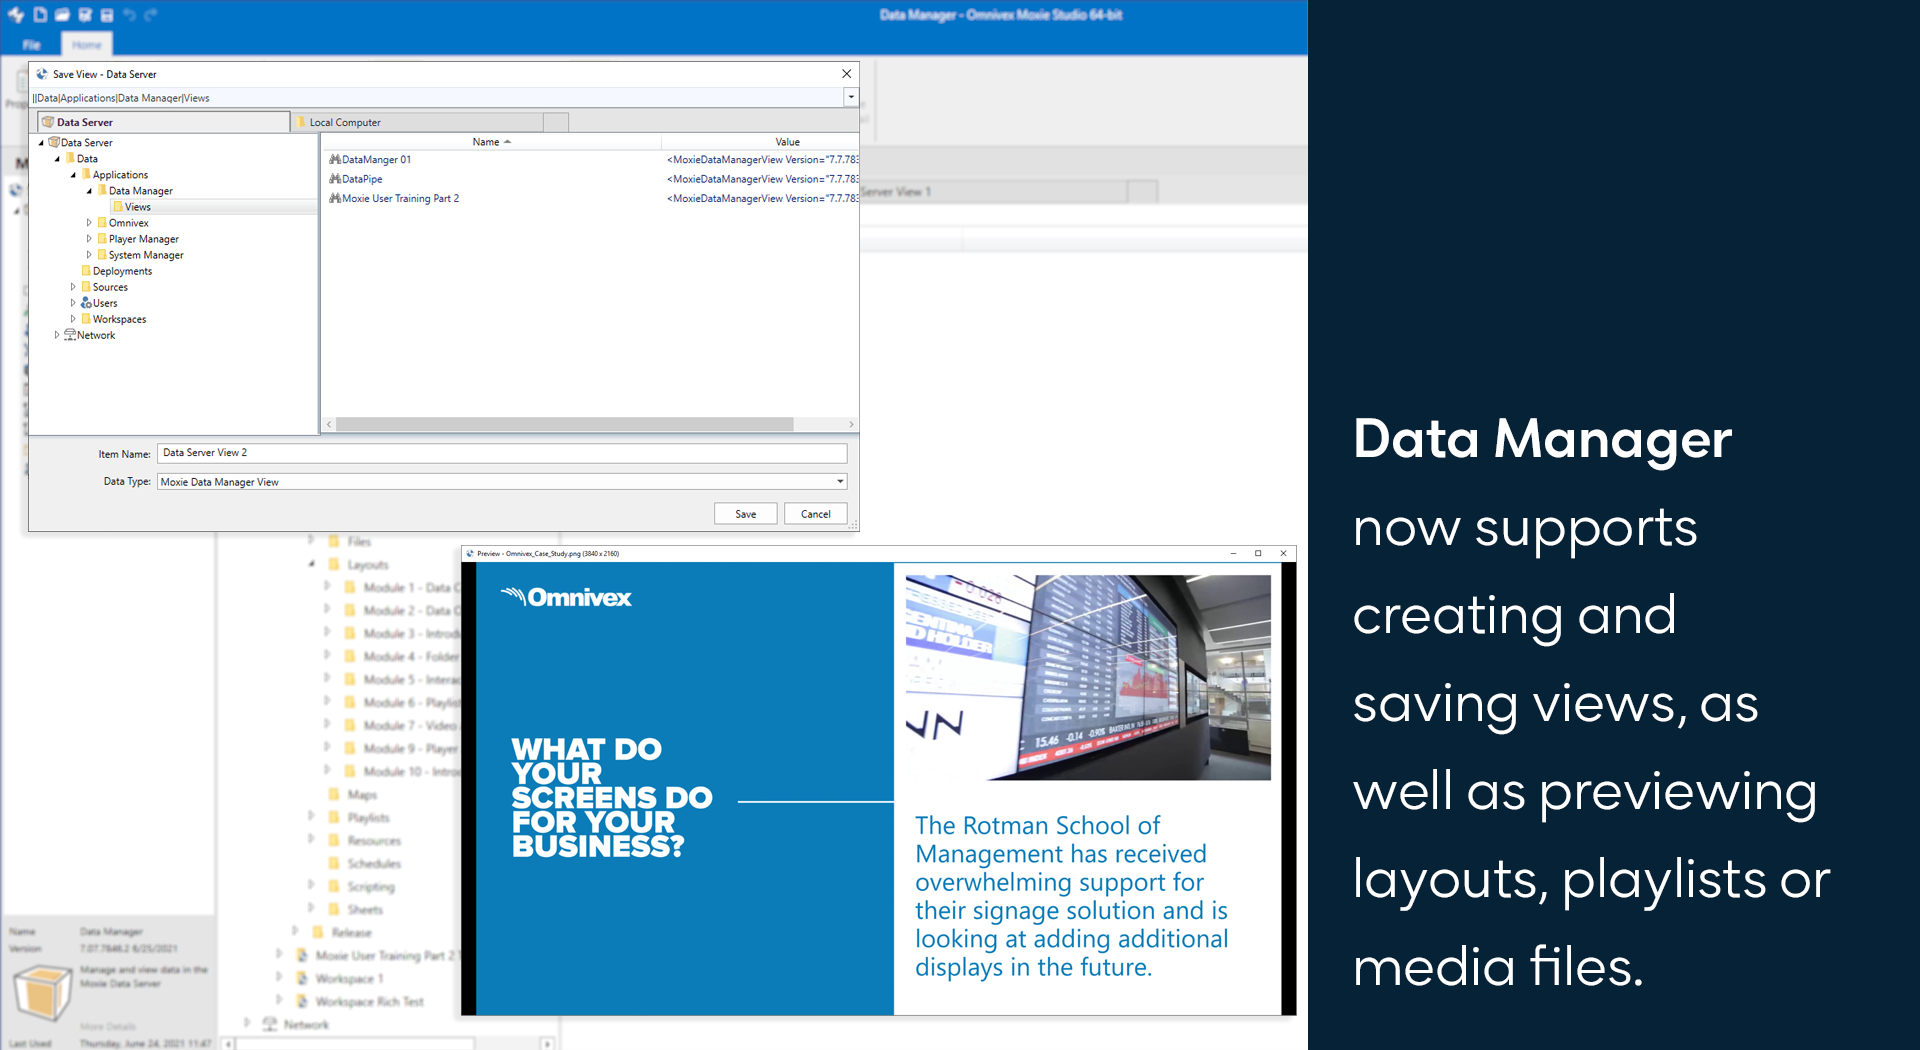Click the Sources folder icon
Image resolution: width=1920 pixels, height=1050 pixels.
click(86, 287)
